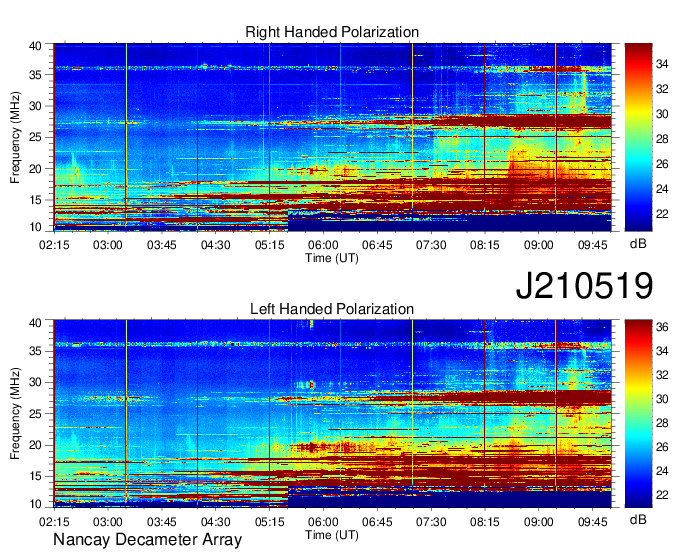
Task: Click the 28 dB label of the bottom colorbar
Action: coord(662,423)
